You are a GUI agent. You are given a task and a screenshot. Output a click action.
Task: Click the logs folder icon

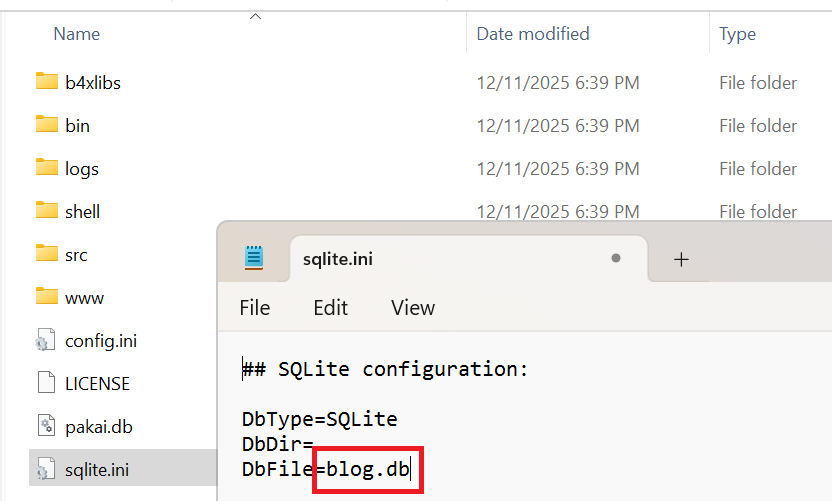click(46, 168)
